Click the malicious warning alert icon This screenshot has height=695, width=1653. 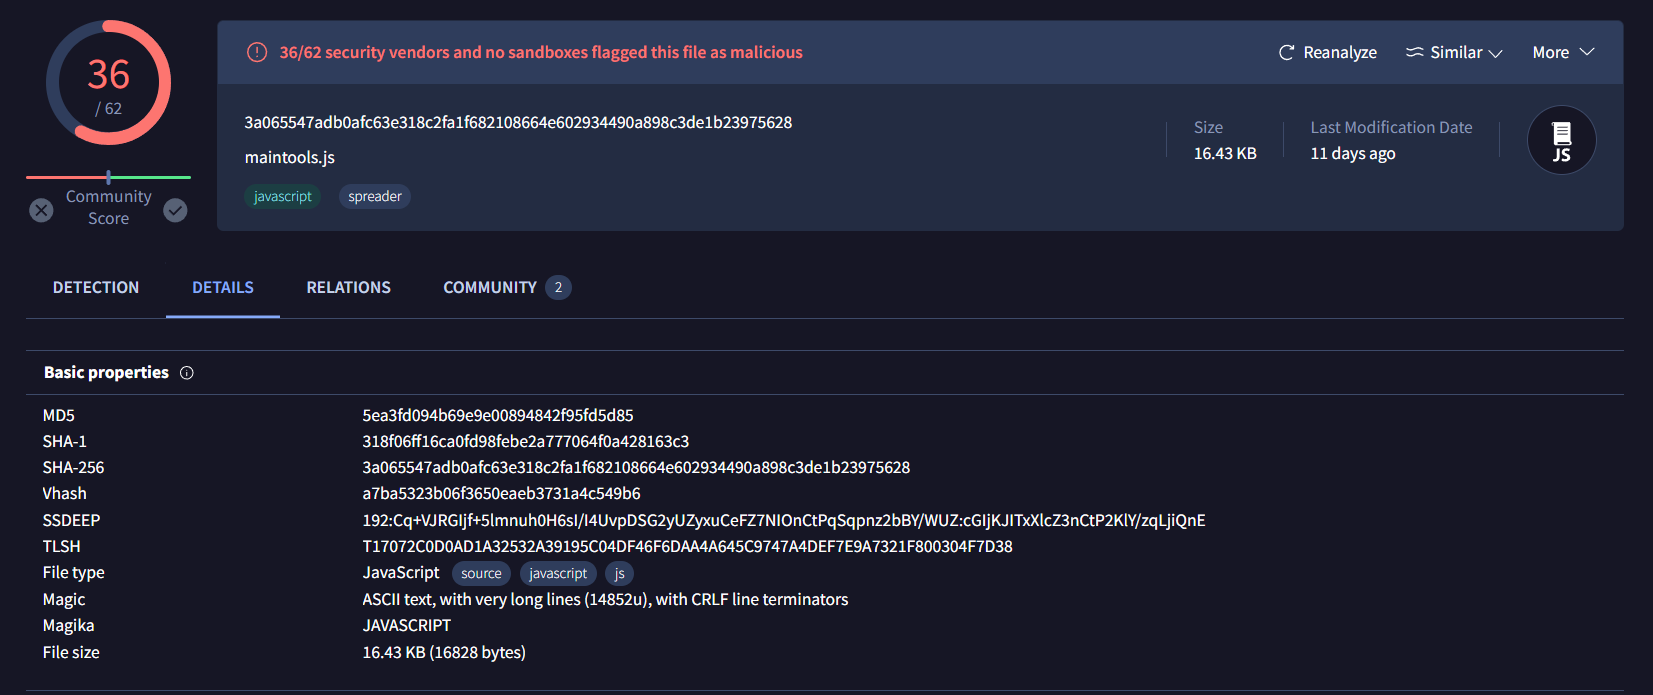[x=257, y=52]
